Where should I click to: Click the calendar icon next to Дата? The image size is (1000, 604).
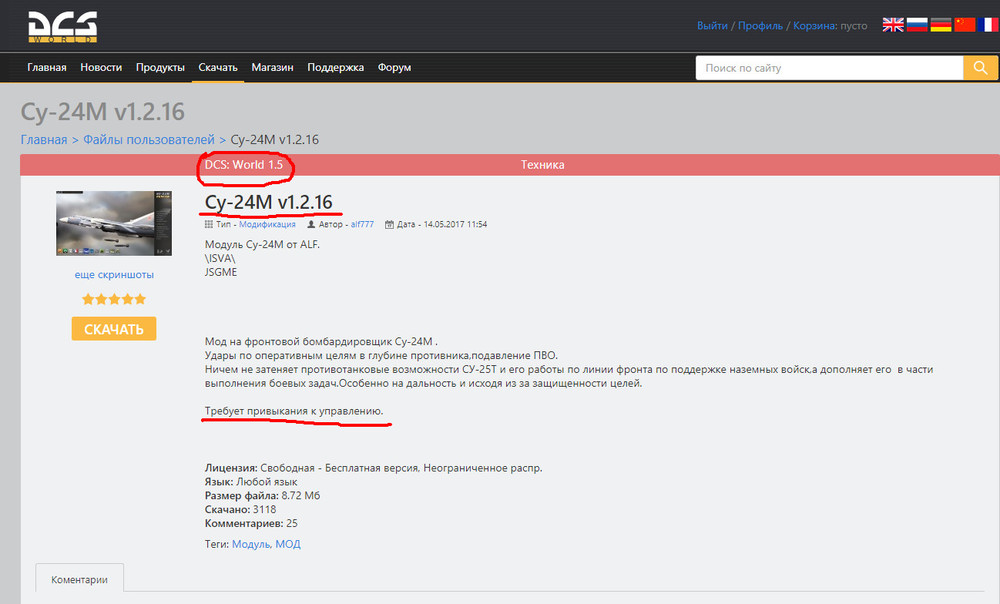tap(389, 225)
